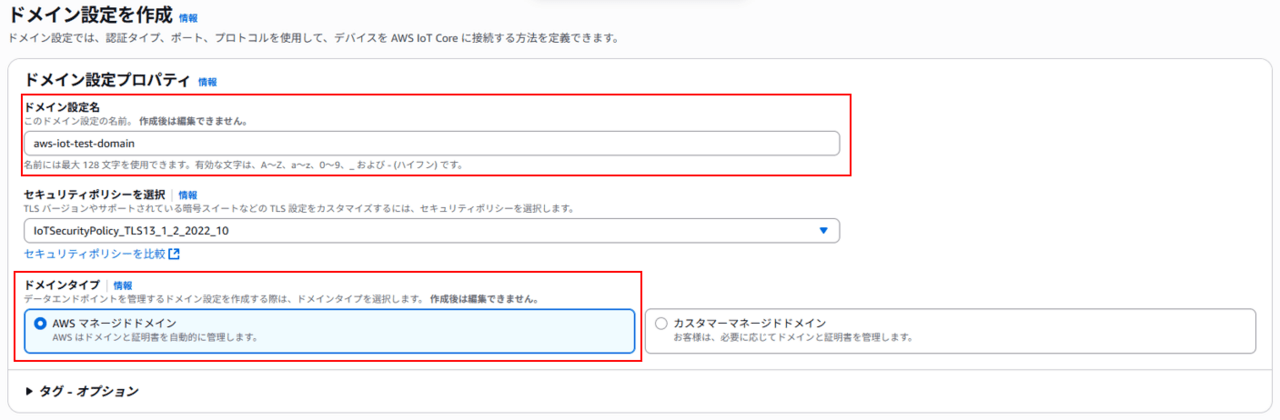Open 情報 link beside セキュリティポリシーを選択
The height and width of the screenshot is (420, 1280).
pos(188,195)
